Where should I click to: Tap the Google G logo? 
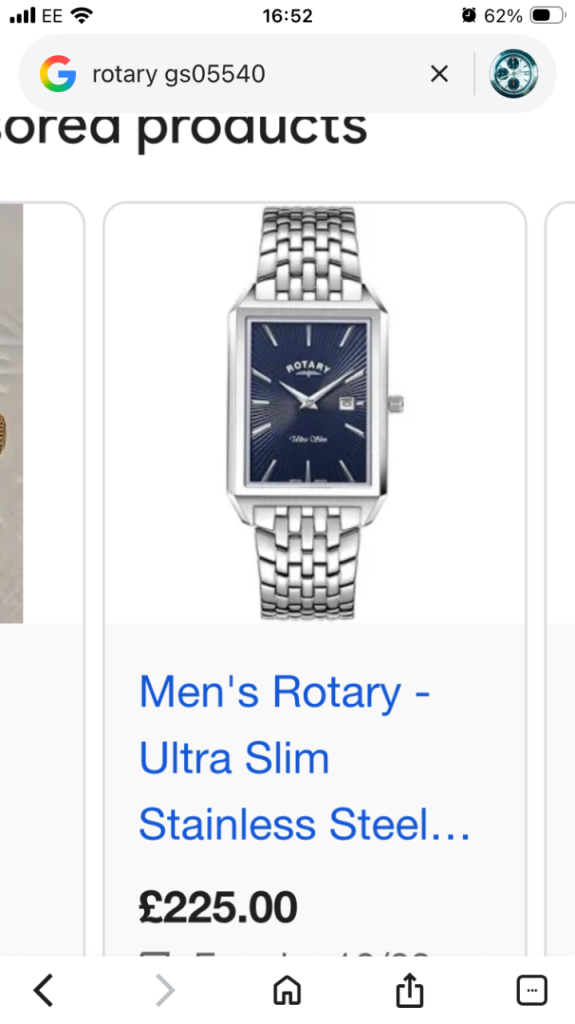[58, 74]
